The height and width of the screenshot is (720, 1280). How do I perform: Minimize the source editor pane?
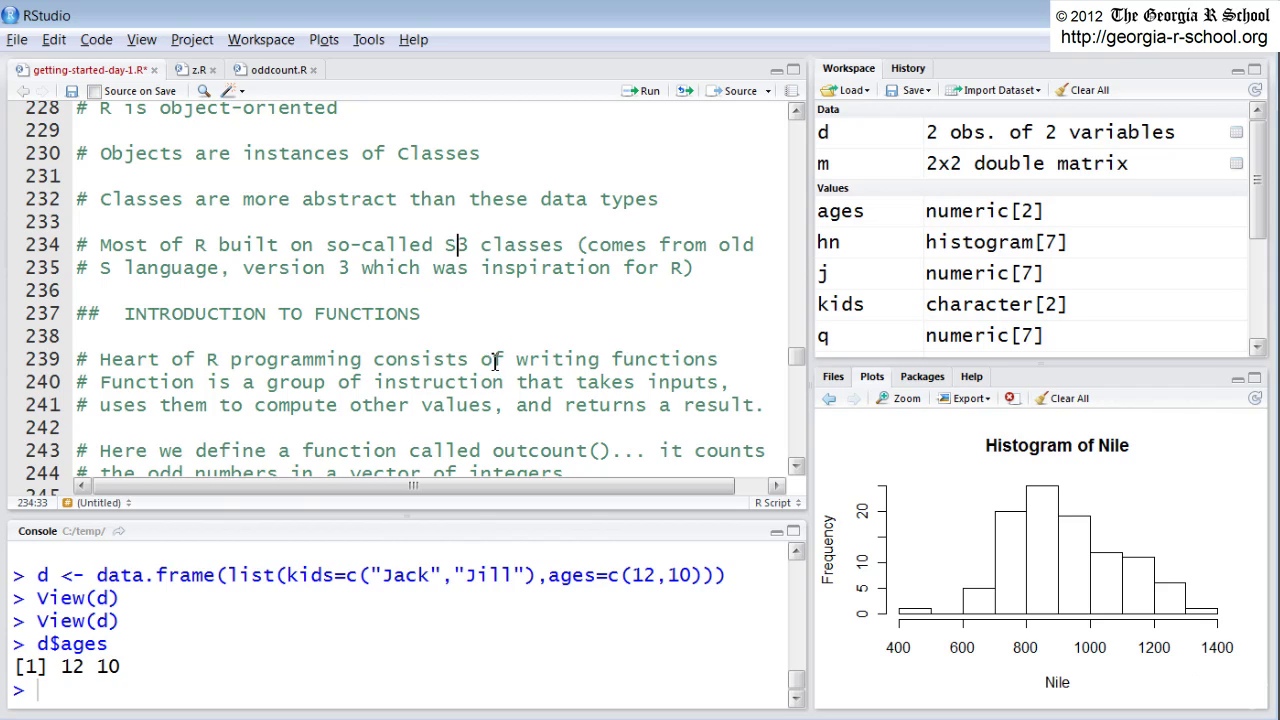pos(777,70)
